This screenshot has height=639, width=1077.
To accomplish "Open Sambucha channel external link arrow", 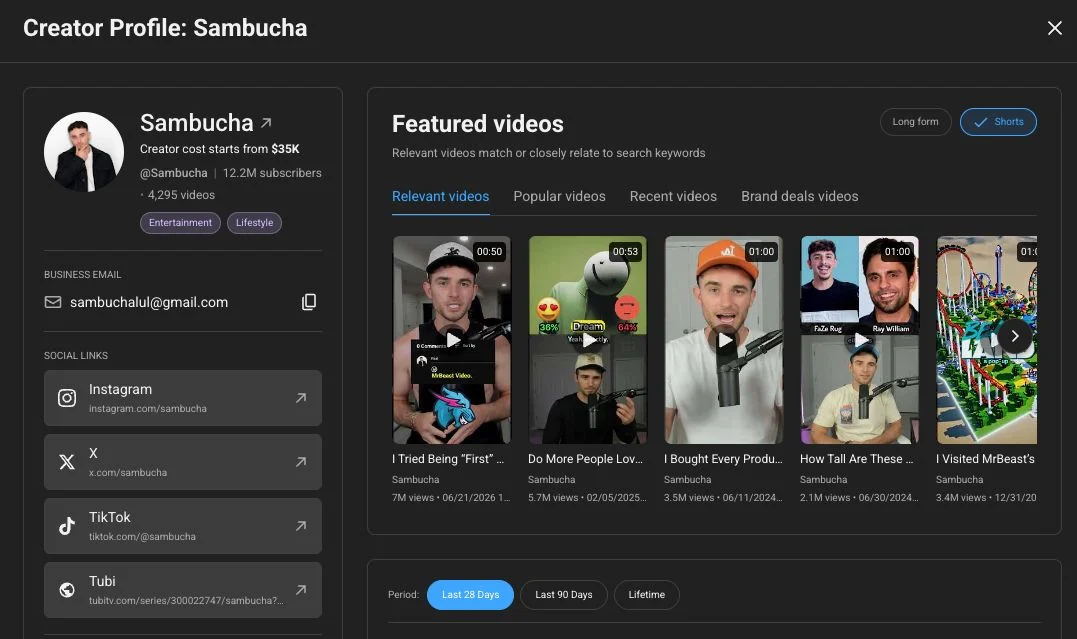I will click(x=267, y=123).
